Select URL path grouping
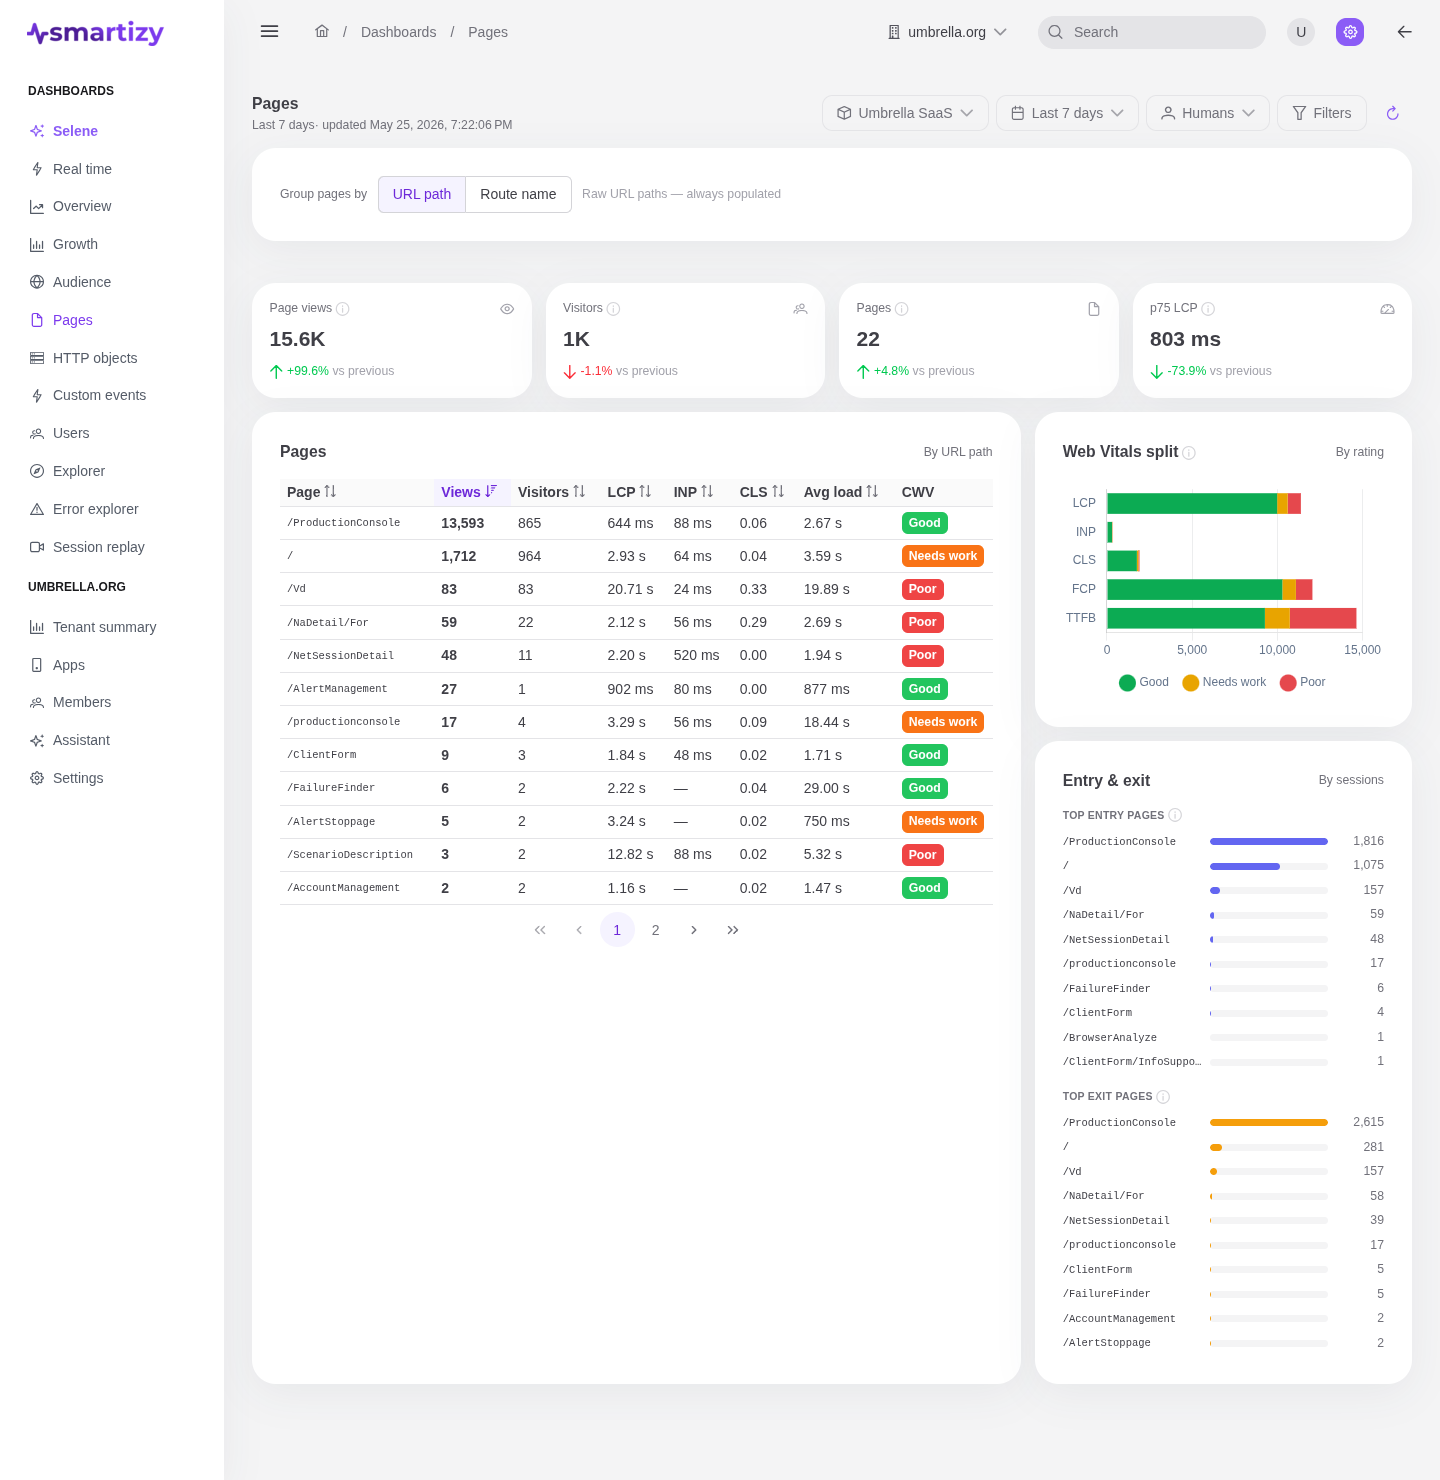 pyautogui.click(x=422, y=194)
